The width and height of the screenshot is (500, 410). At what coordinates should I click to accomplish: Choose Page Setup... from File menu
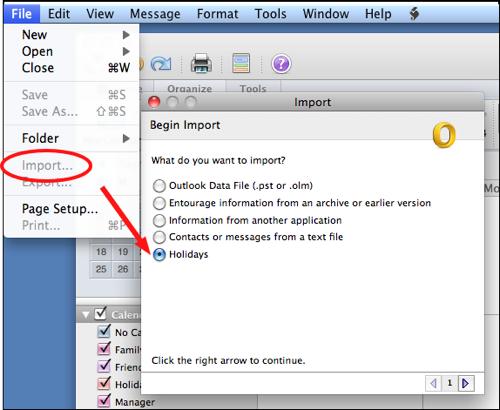72,209
